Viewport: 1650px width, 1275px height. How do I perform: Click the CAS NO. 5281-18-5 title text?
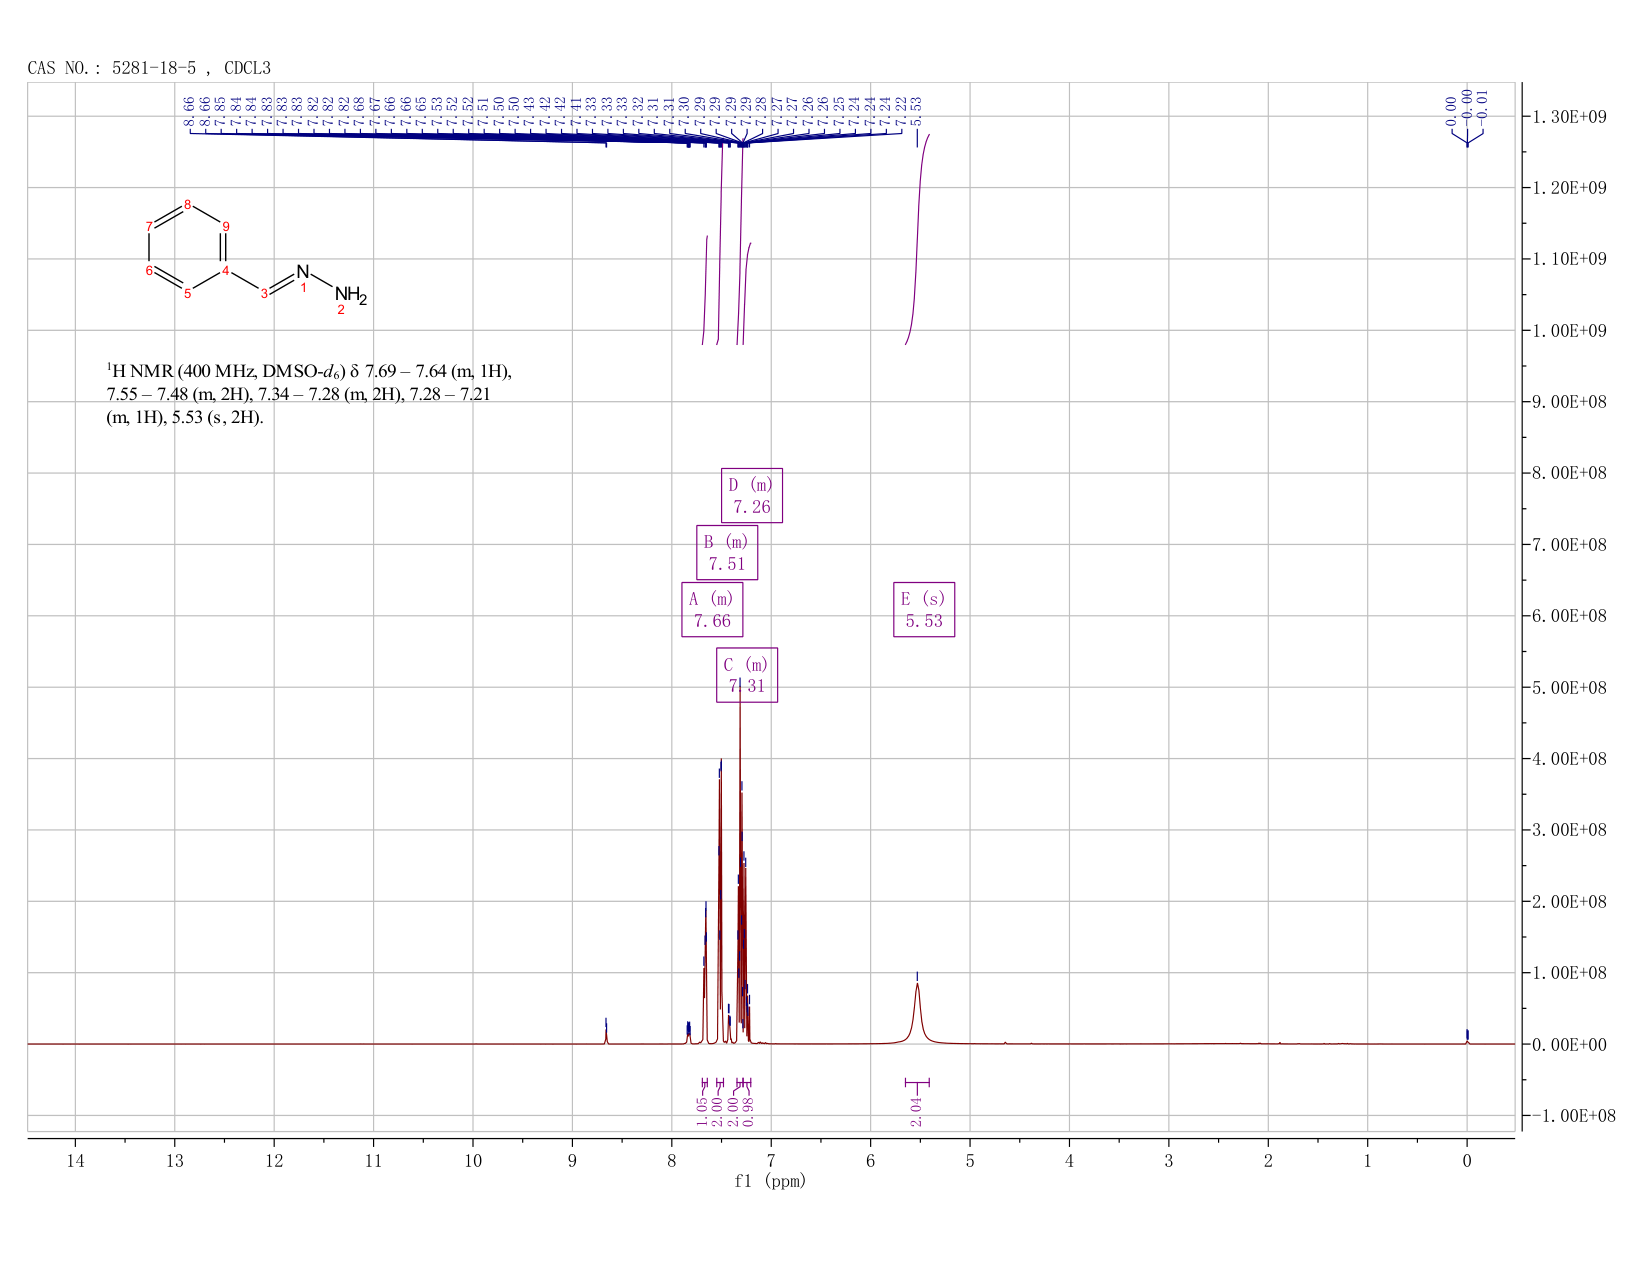(x=148, y=68)
